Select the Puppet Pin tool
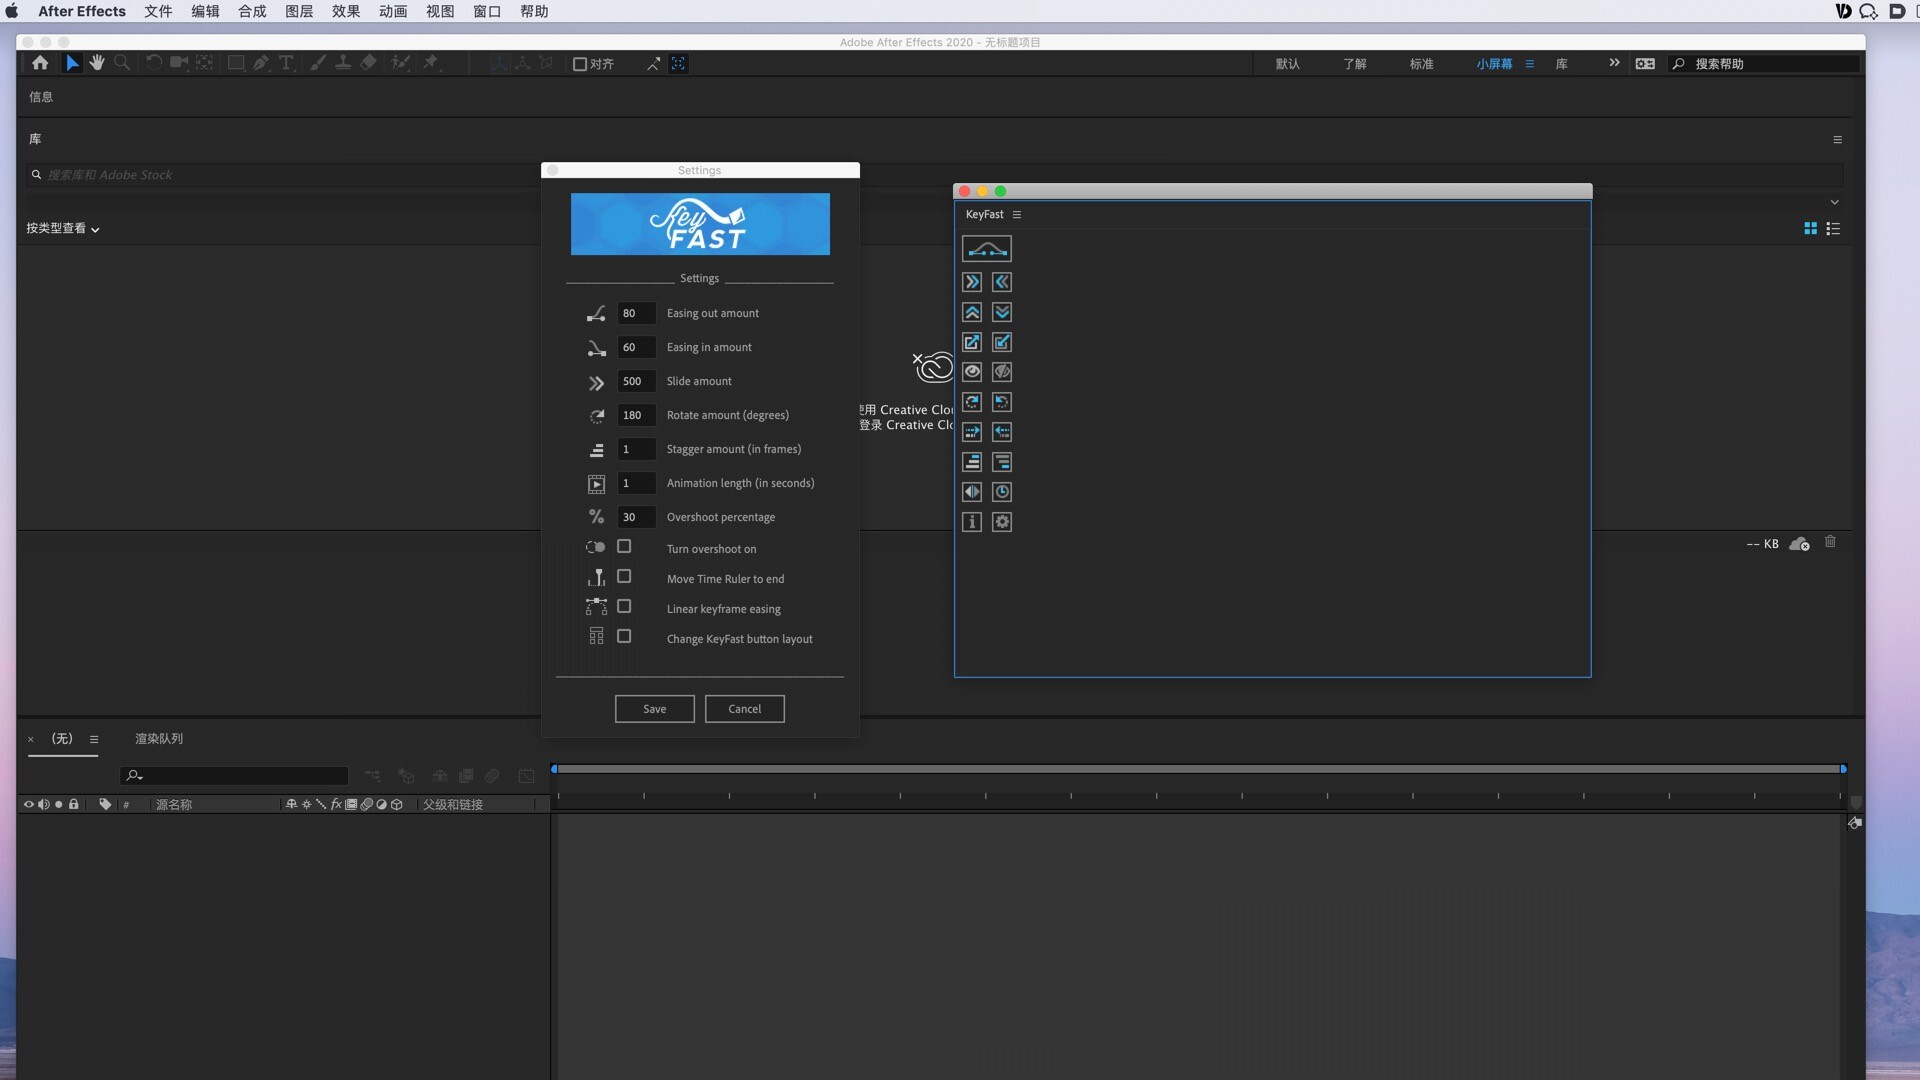Image resolution: width=1920 pixels, height=1080 pixels. (x=431, y=63)
